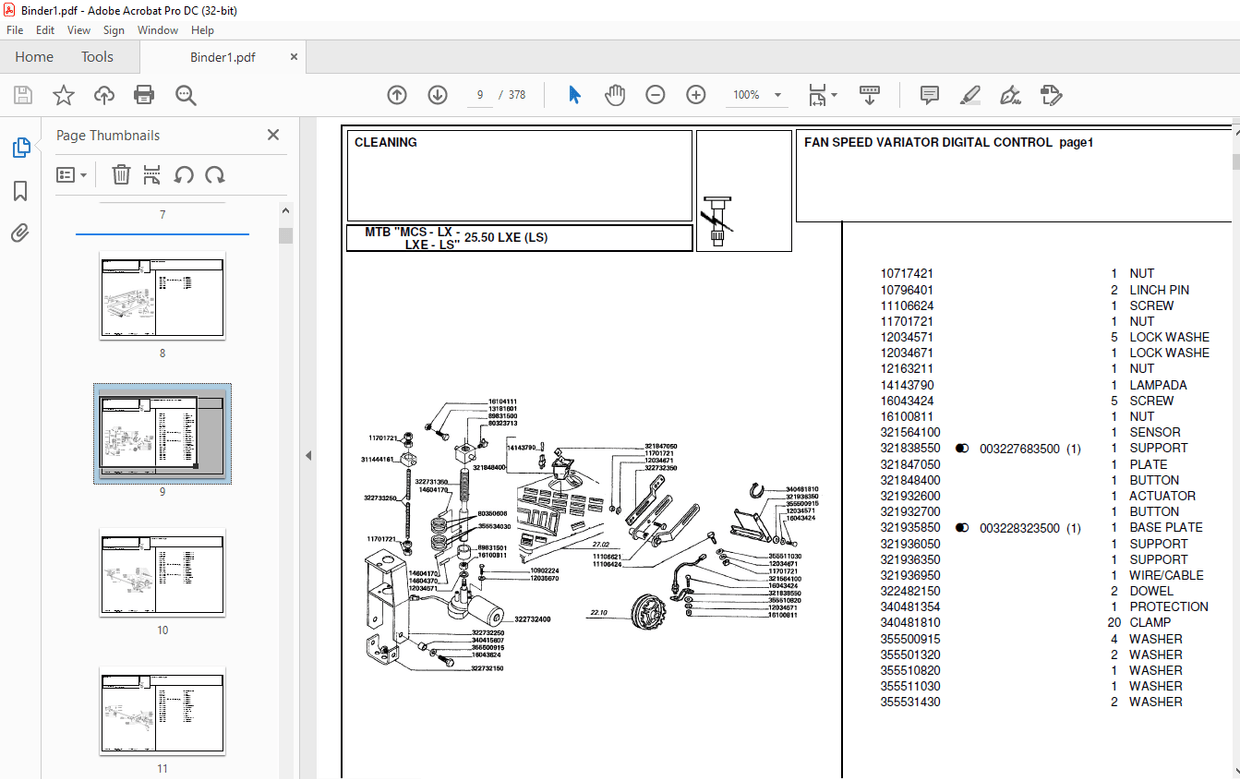
Task: Rotate pages counterclockwise in thumbnails panel
Action: point(183,175)
